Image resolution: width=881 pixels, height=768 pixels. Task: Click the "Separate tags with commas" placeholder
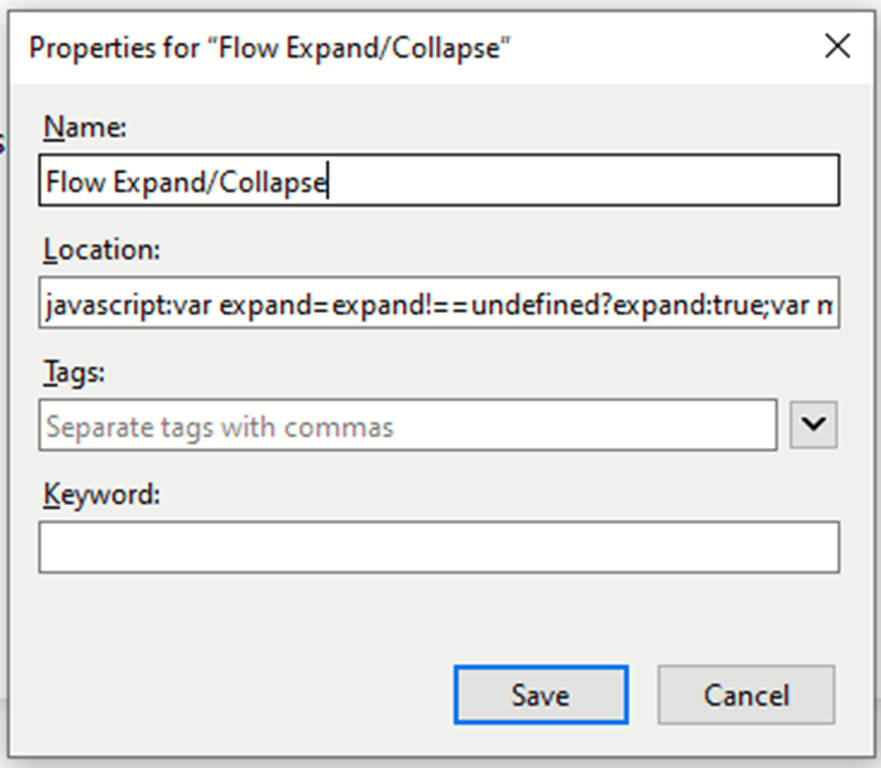click(220, 427)
